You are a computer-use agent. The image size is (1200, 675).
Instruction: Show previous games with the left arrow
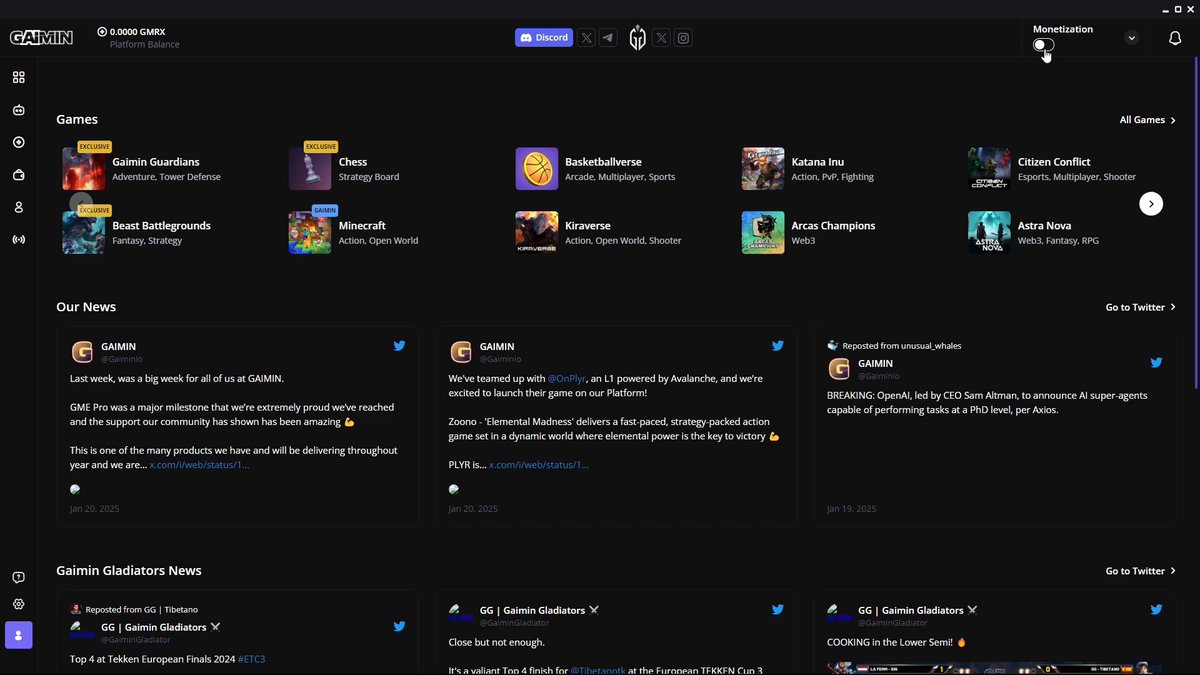pos(81,204)
